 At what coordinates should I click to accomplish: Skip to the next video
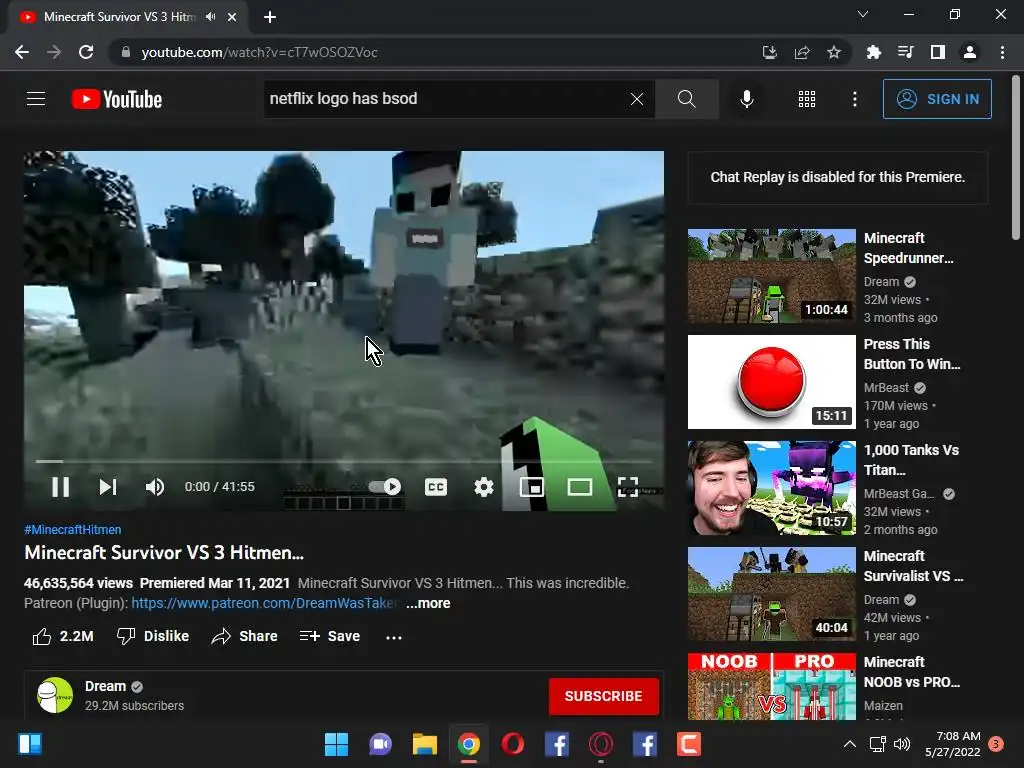tap(108, 487)
